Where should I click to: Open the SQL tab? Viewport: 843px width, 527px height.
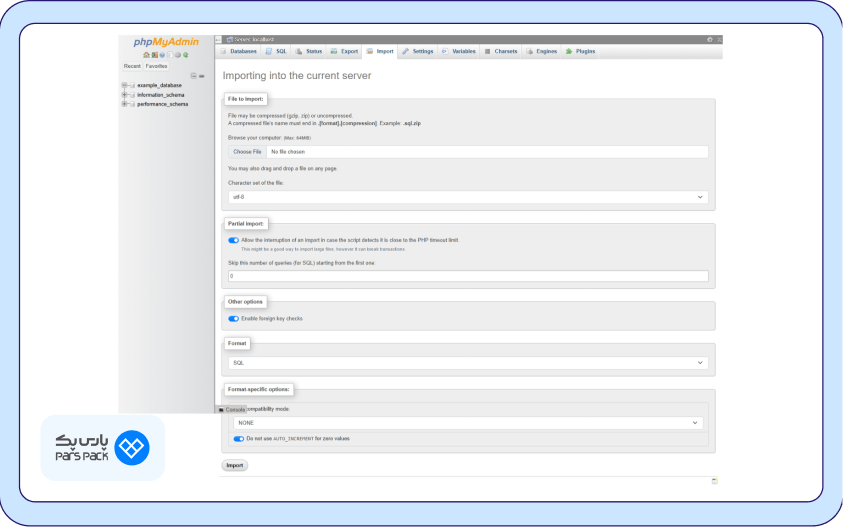[276, 52]
